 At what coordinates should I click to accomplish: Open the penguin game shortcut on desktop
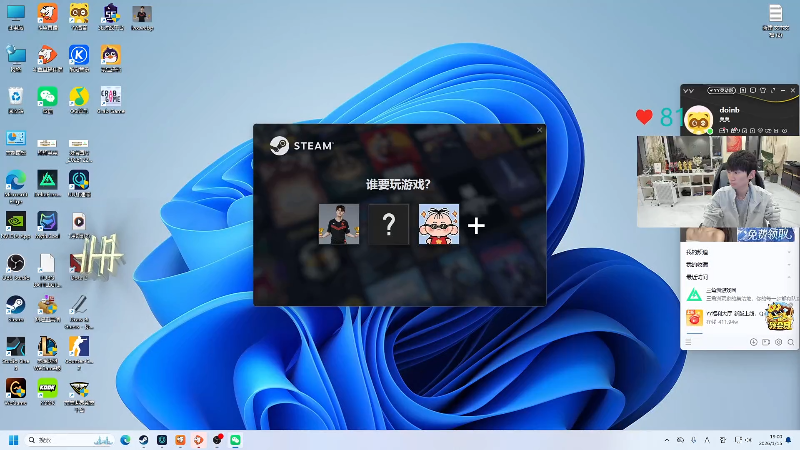point(111,58)
